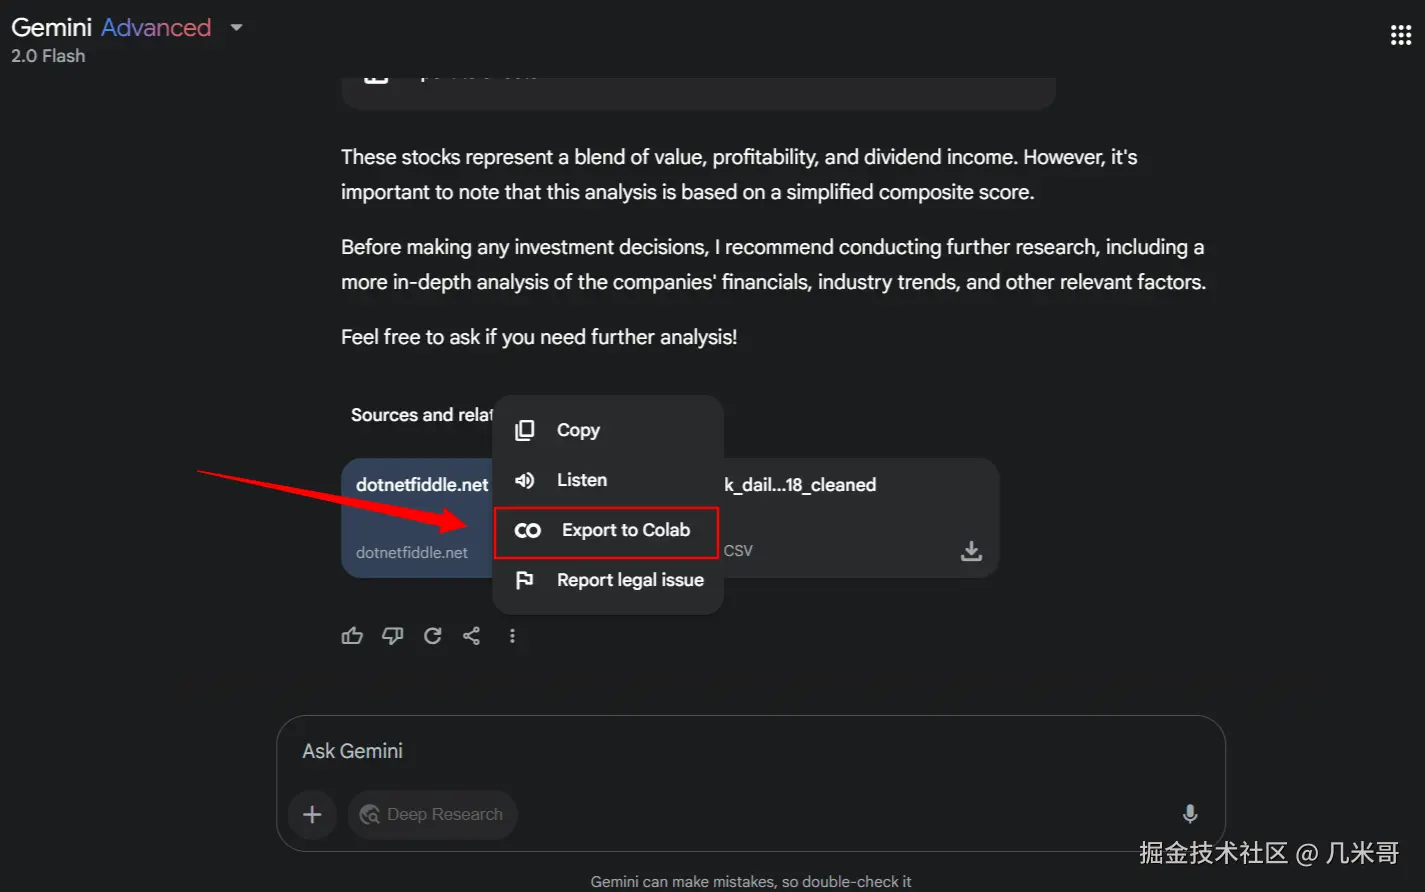Download the CSV file with download icon
The image size is (1425, 892).
(971, 551)
